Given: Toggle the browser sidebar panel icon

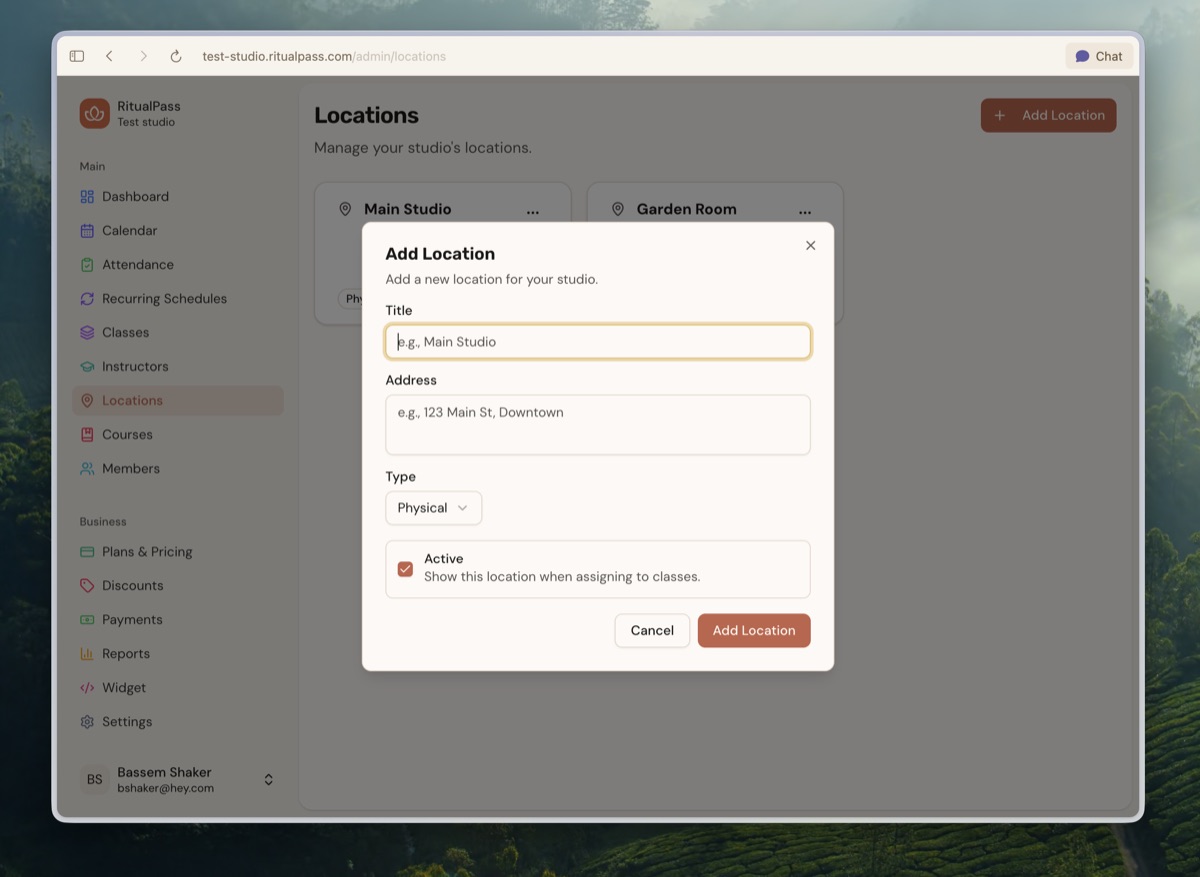Looking at the screenshot, I should point(77,56).
